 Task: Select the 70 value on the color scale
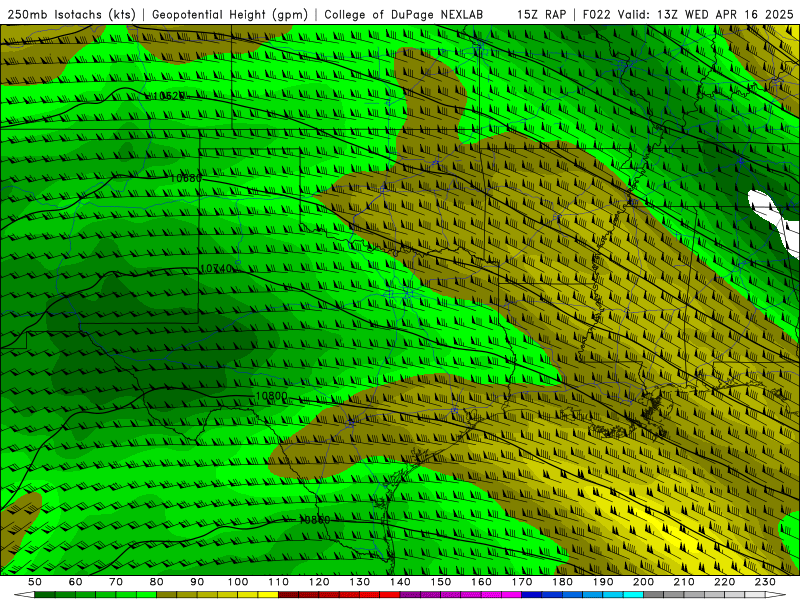pyautogui.click(x=116, y=582)
